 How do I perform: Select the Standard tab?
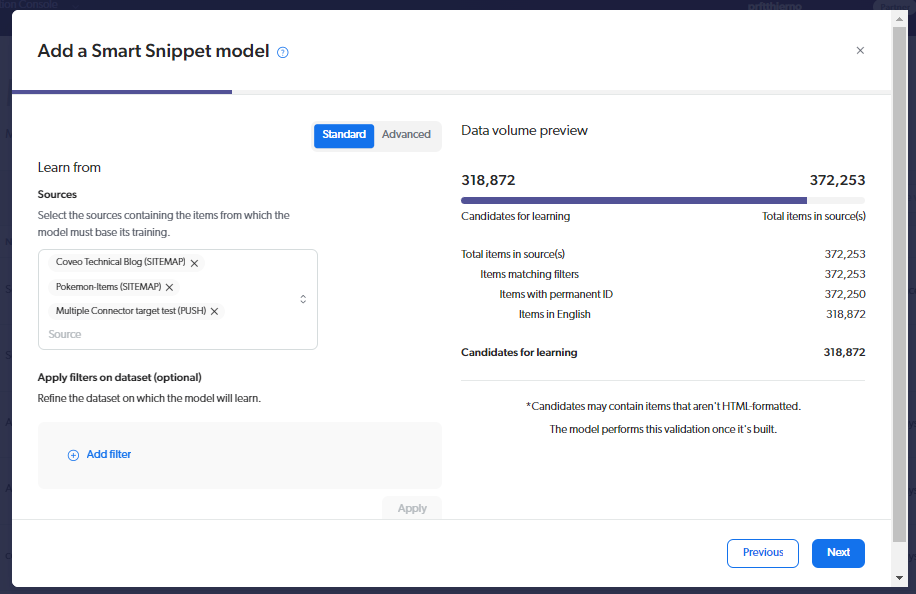click(x=344, y=134)
